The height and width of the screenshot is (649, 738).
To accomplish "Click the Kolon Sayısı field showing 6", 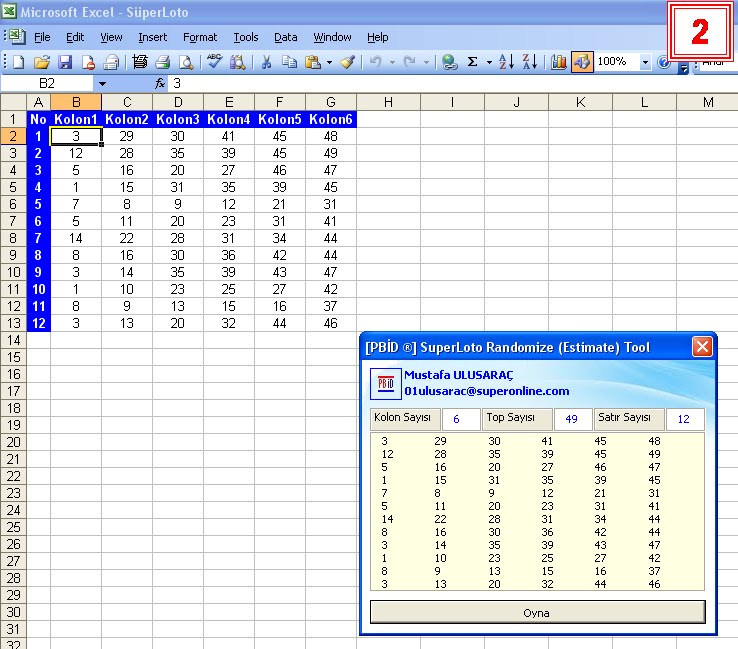I will pos(461,419).
